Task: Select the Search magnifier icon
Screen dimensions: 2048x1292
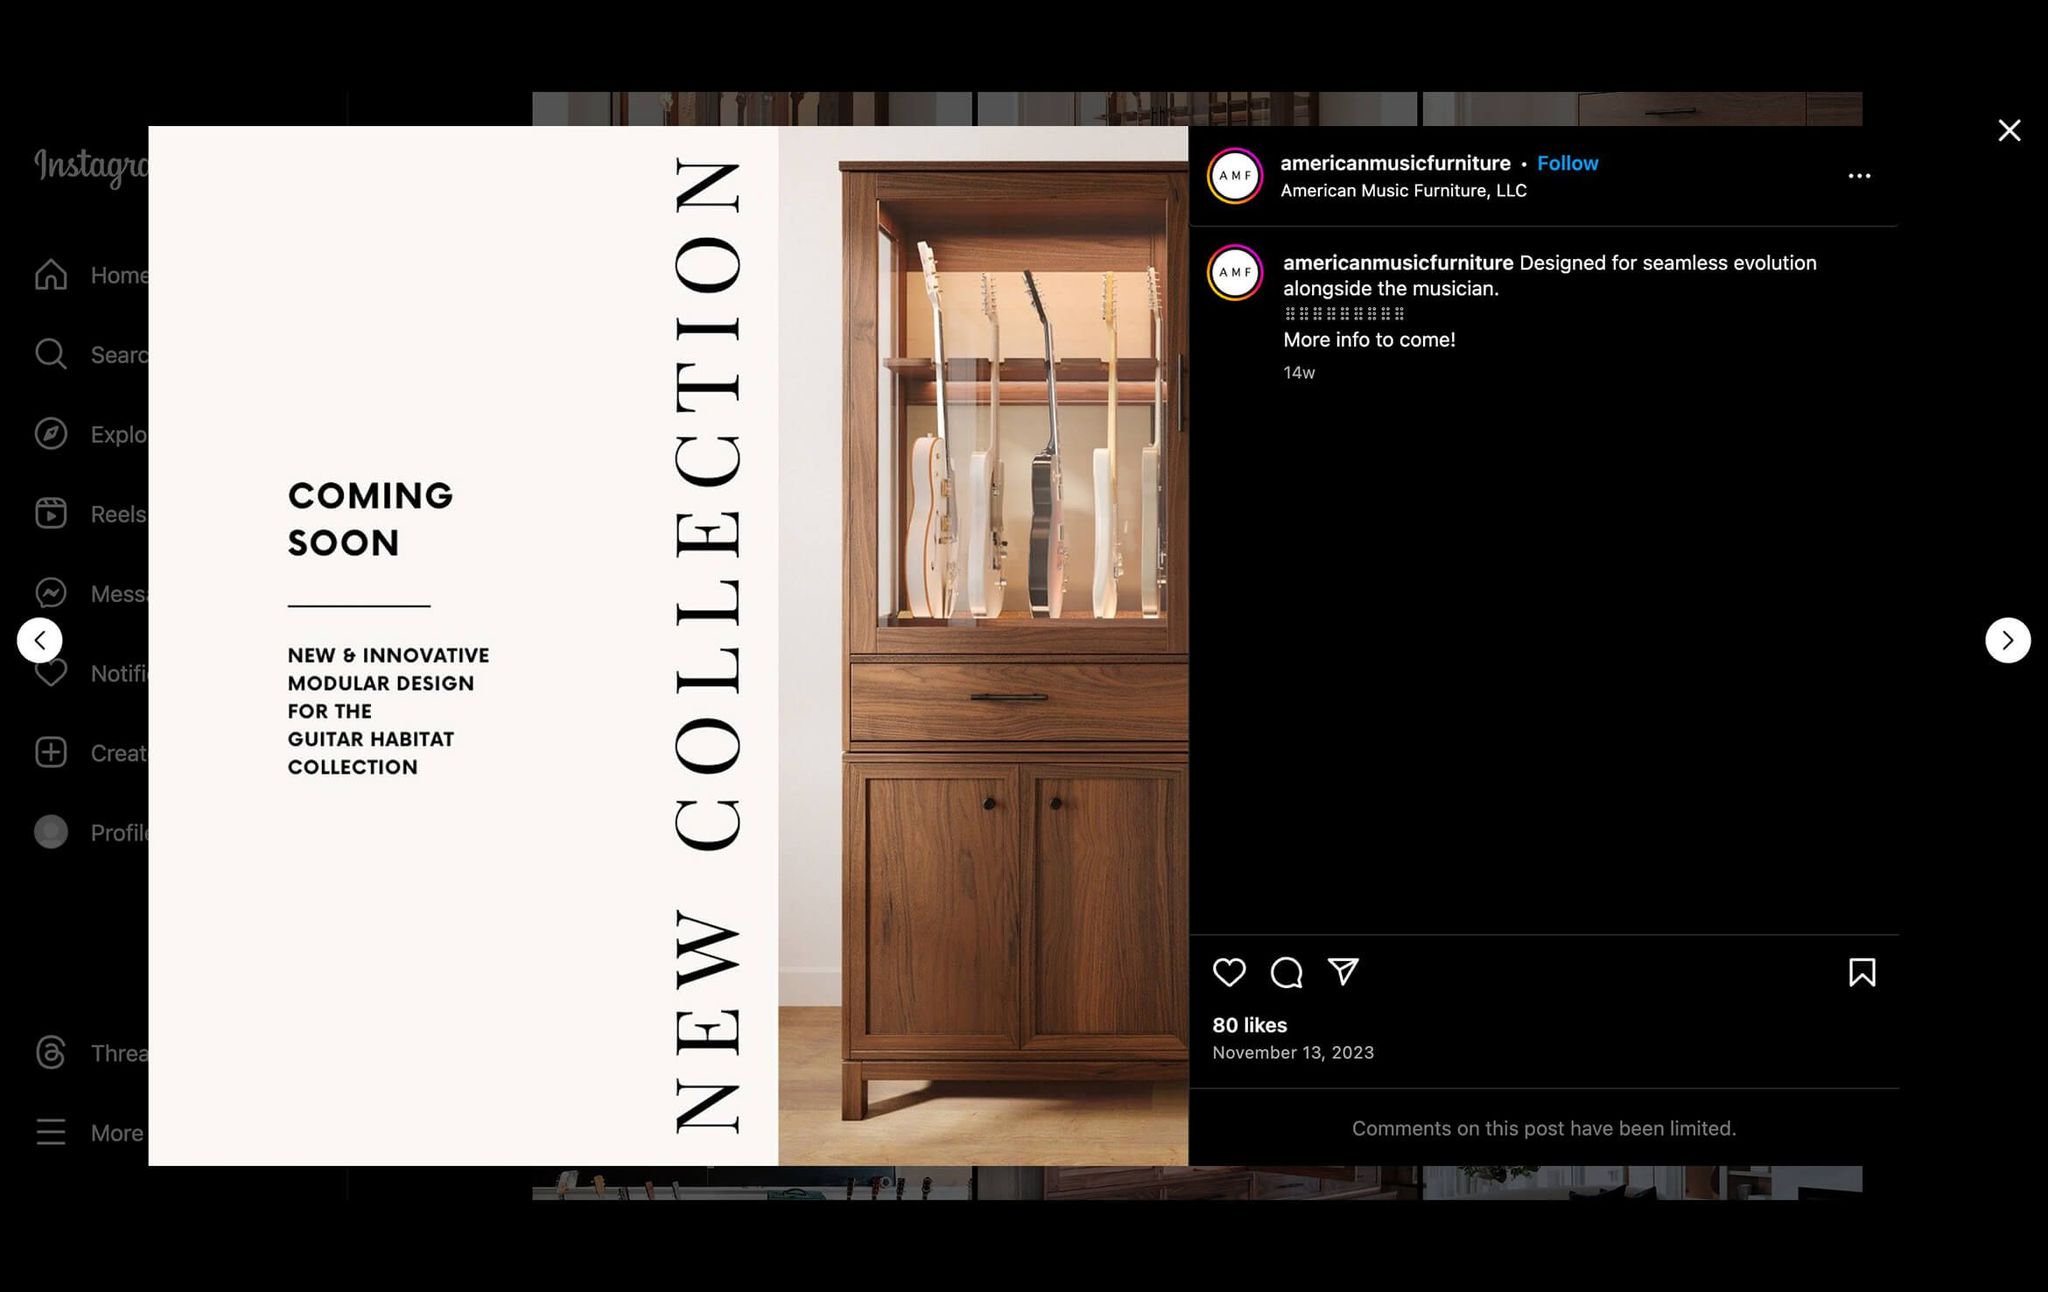Action: point(51,354)
